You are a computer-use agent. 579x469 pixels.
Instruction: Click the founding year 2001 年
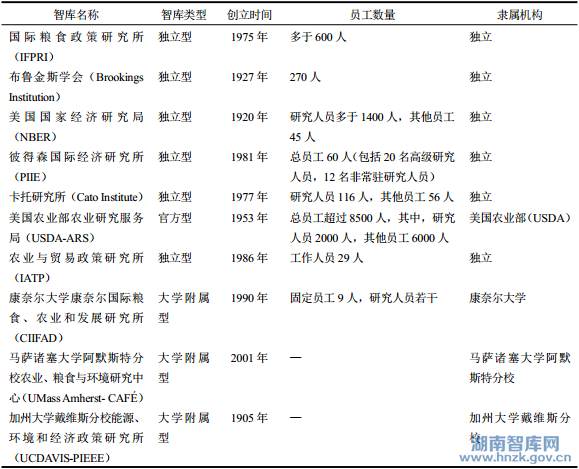coord(249,358)
